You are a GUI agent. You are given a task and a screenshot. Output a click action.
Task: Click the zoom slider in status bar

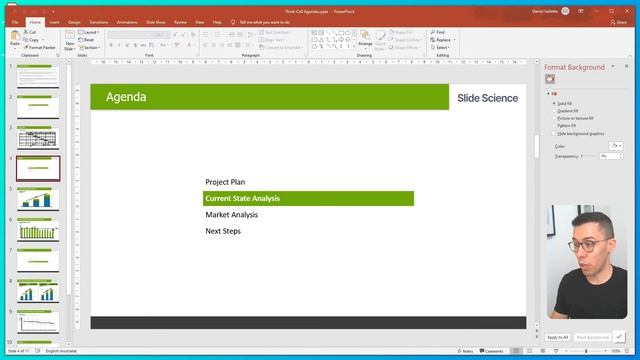pos(586,351)
